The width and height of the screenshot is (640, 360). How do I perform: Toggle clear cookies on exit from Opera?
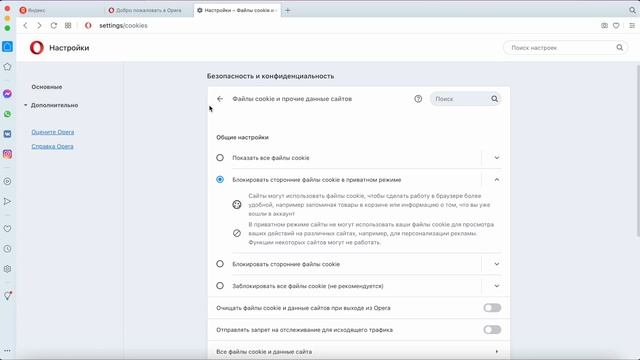point(492,308)
